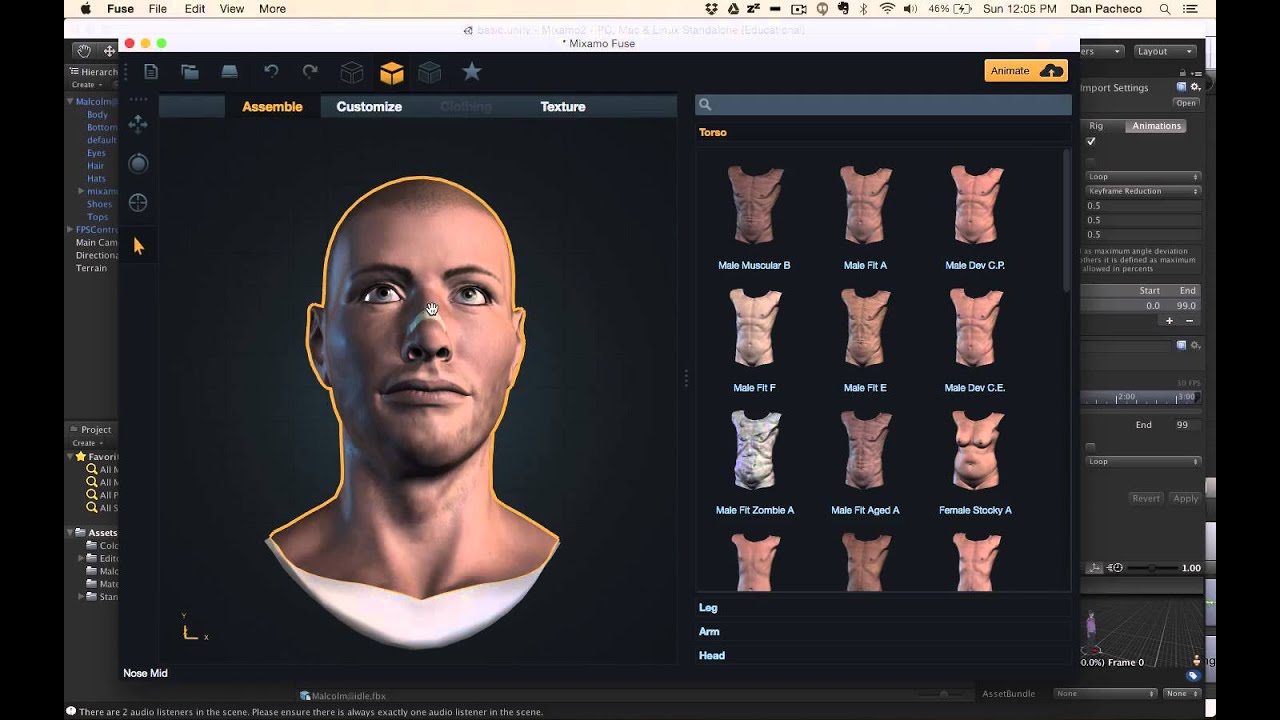Click the playback speed clock icon
This screenshot has height=720, width=1280.
coord(1117,568)
